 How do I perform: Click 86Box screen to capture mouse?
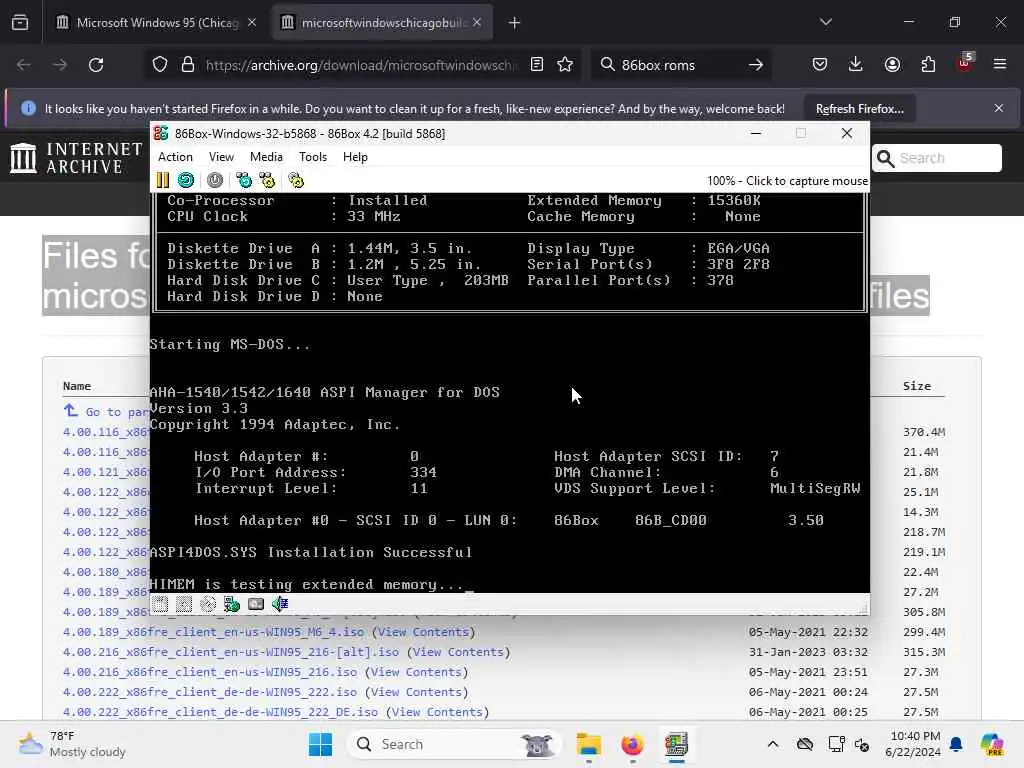[509, 392]
